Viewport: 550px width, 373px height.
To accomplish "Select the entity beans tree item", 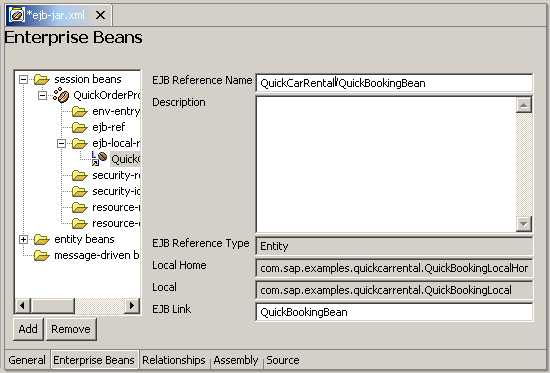I will coord(84,239).
